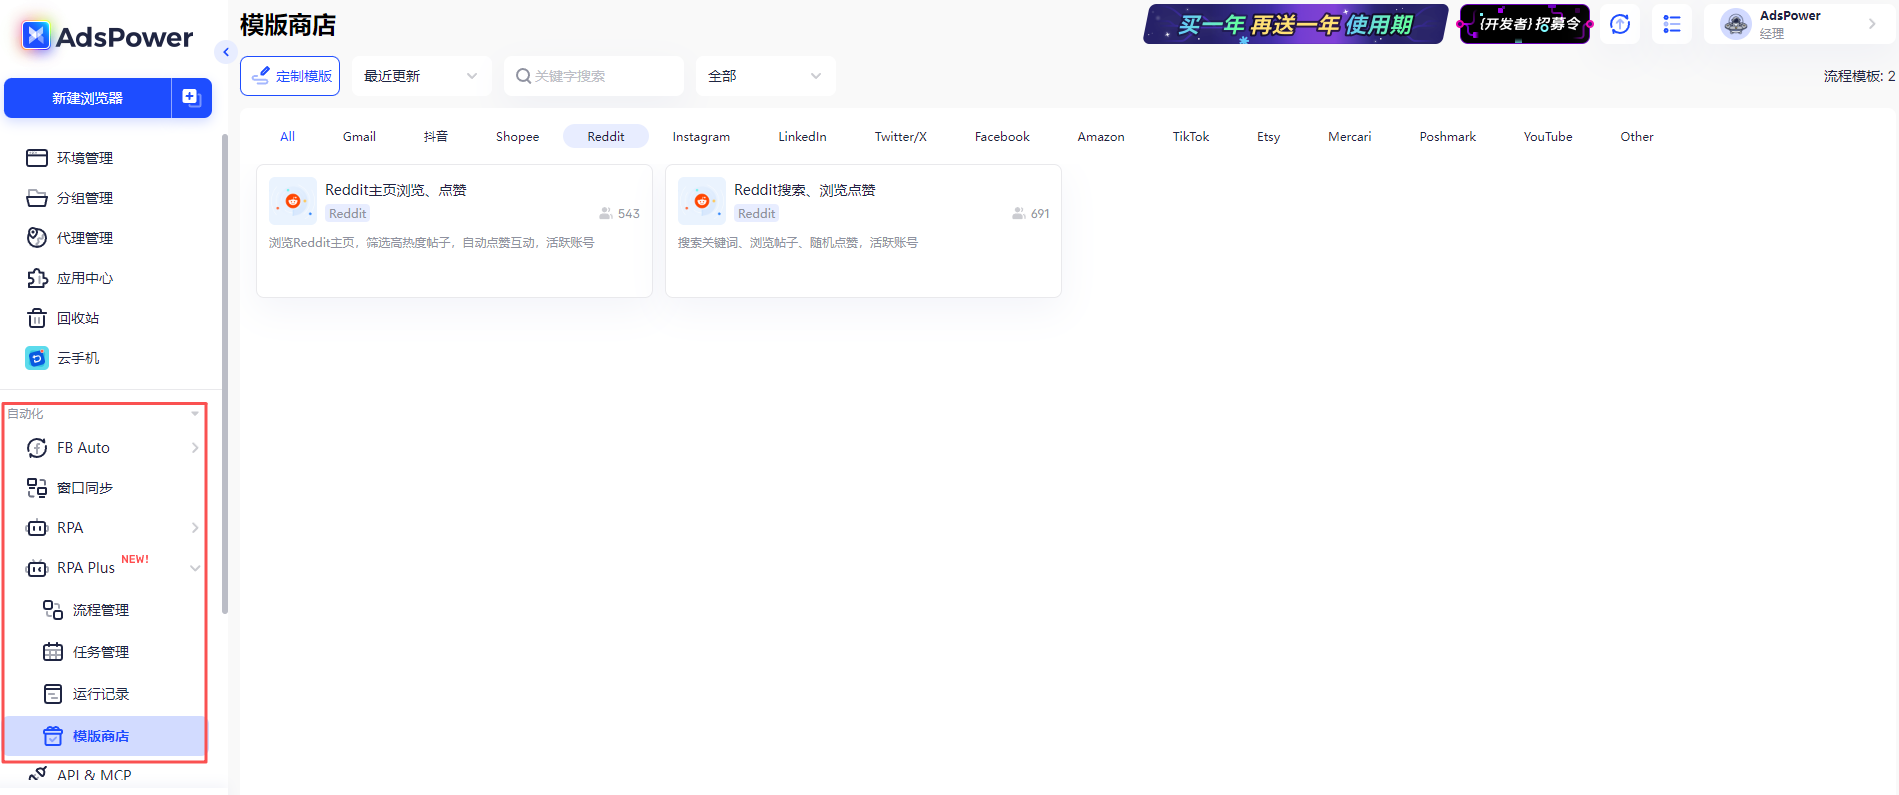Expand the account menu chevron

(1872, 24)
